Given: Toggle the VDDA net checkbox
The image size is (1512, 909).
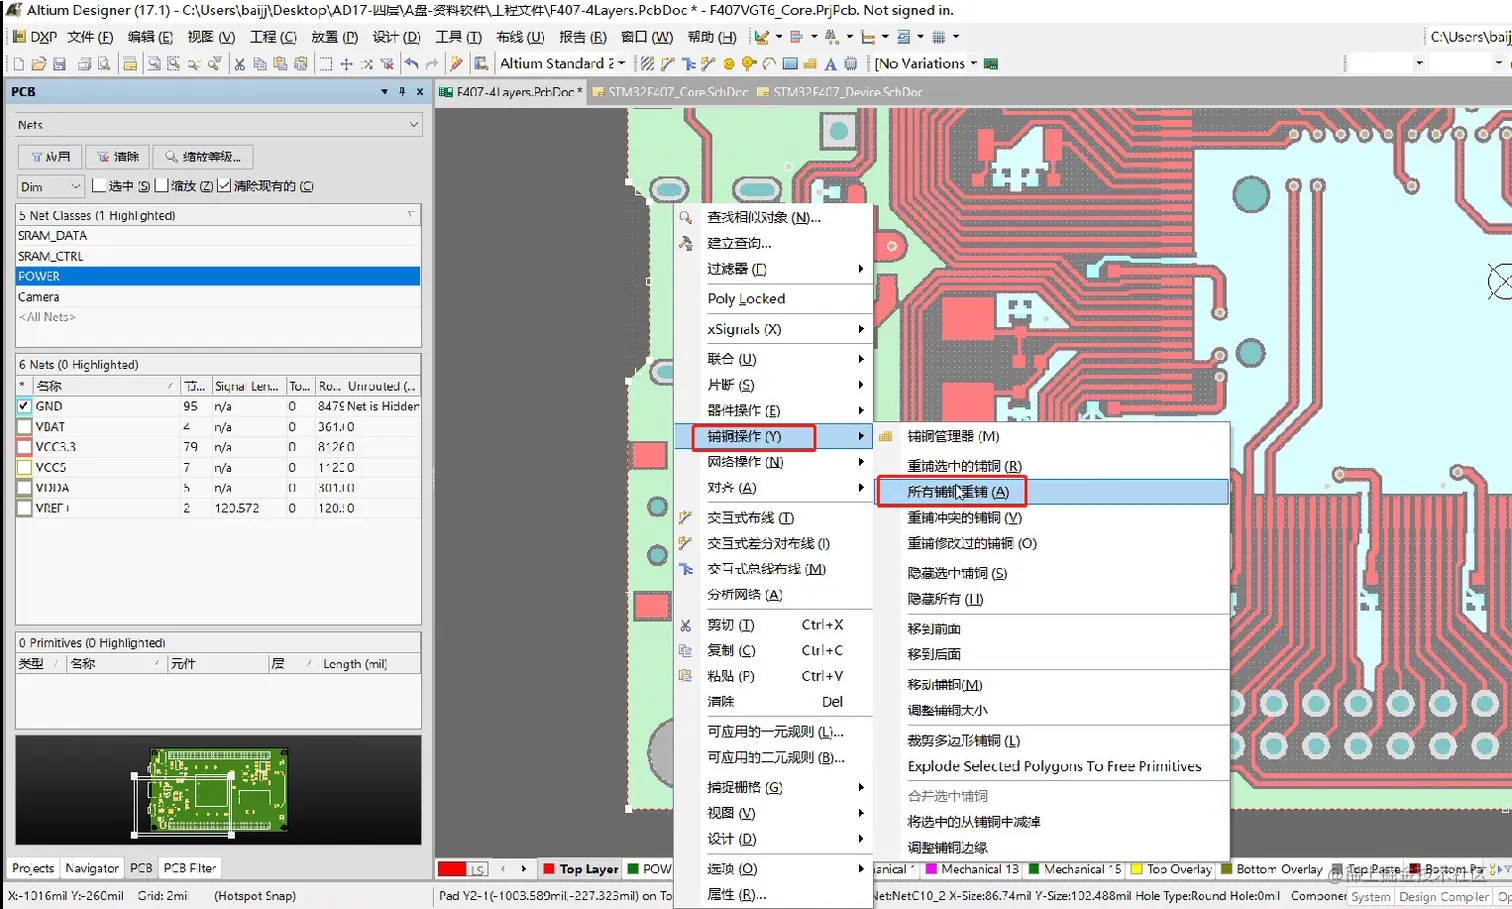Looking at the screenshot, I should pos(25,488).
